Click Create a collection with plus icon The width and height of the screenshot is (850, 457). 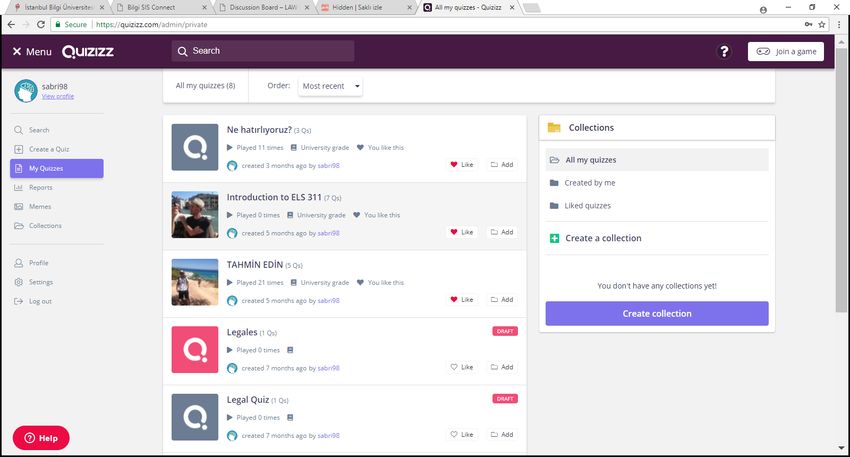(595, 238)
